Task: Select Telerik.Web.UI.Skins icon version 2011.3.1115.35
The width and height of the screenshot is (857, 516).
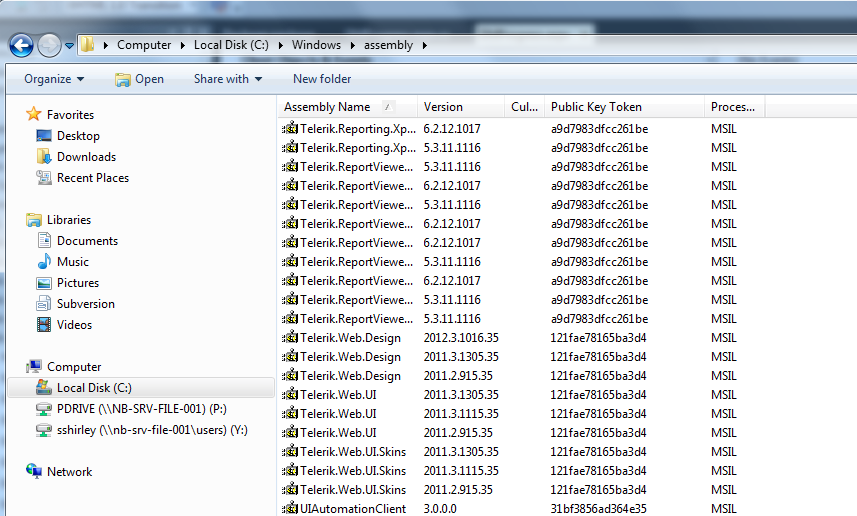Action: (x=290, y=470)
